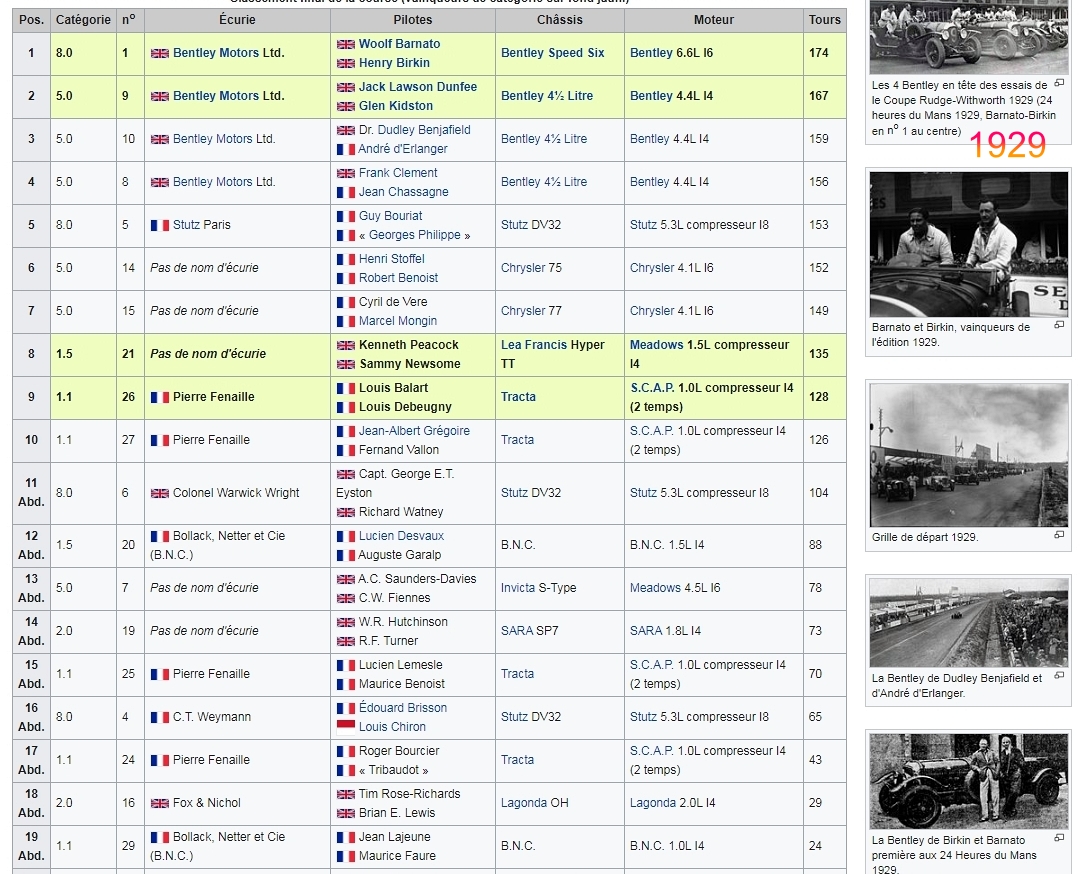
Task: Open the 'Grille de départ 1929' photo
Action: 968,455
